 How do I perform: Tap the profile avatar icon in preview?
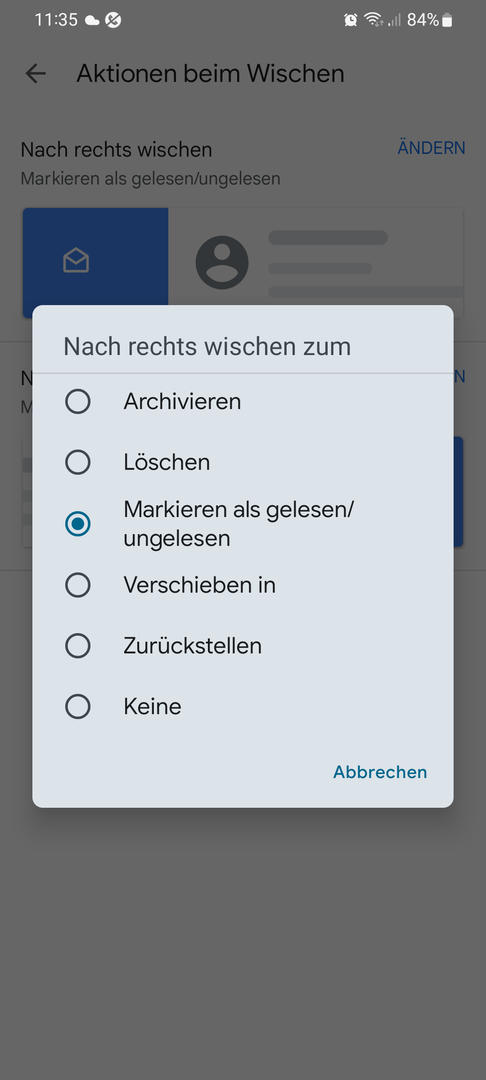pyautogui.click(x=222, y=262)
